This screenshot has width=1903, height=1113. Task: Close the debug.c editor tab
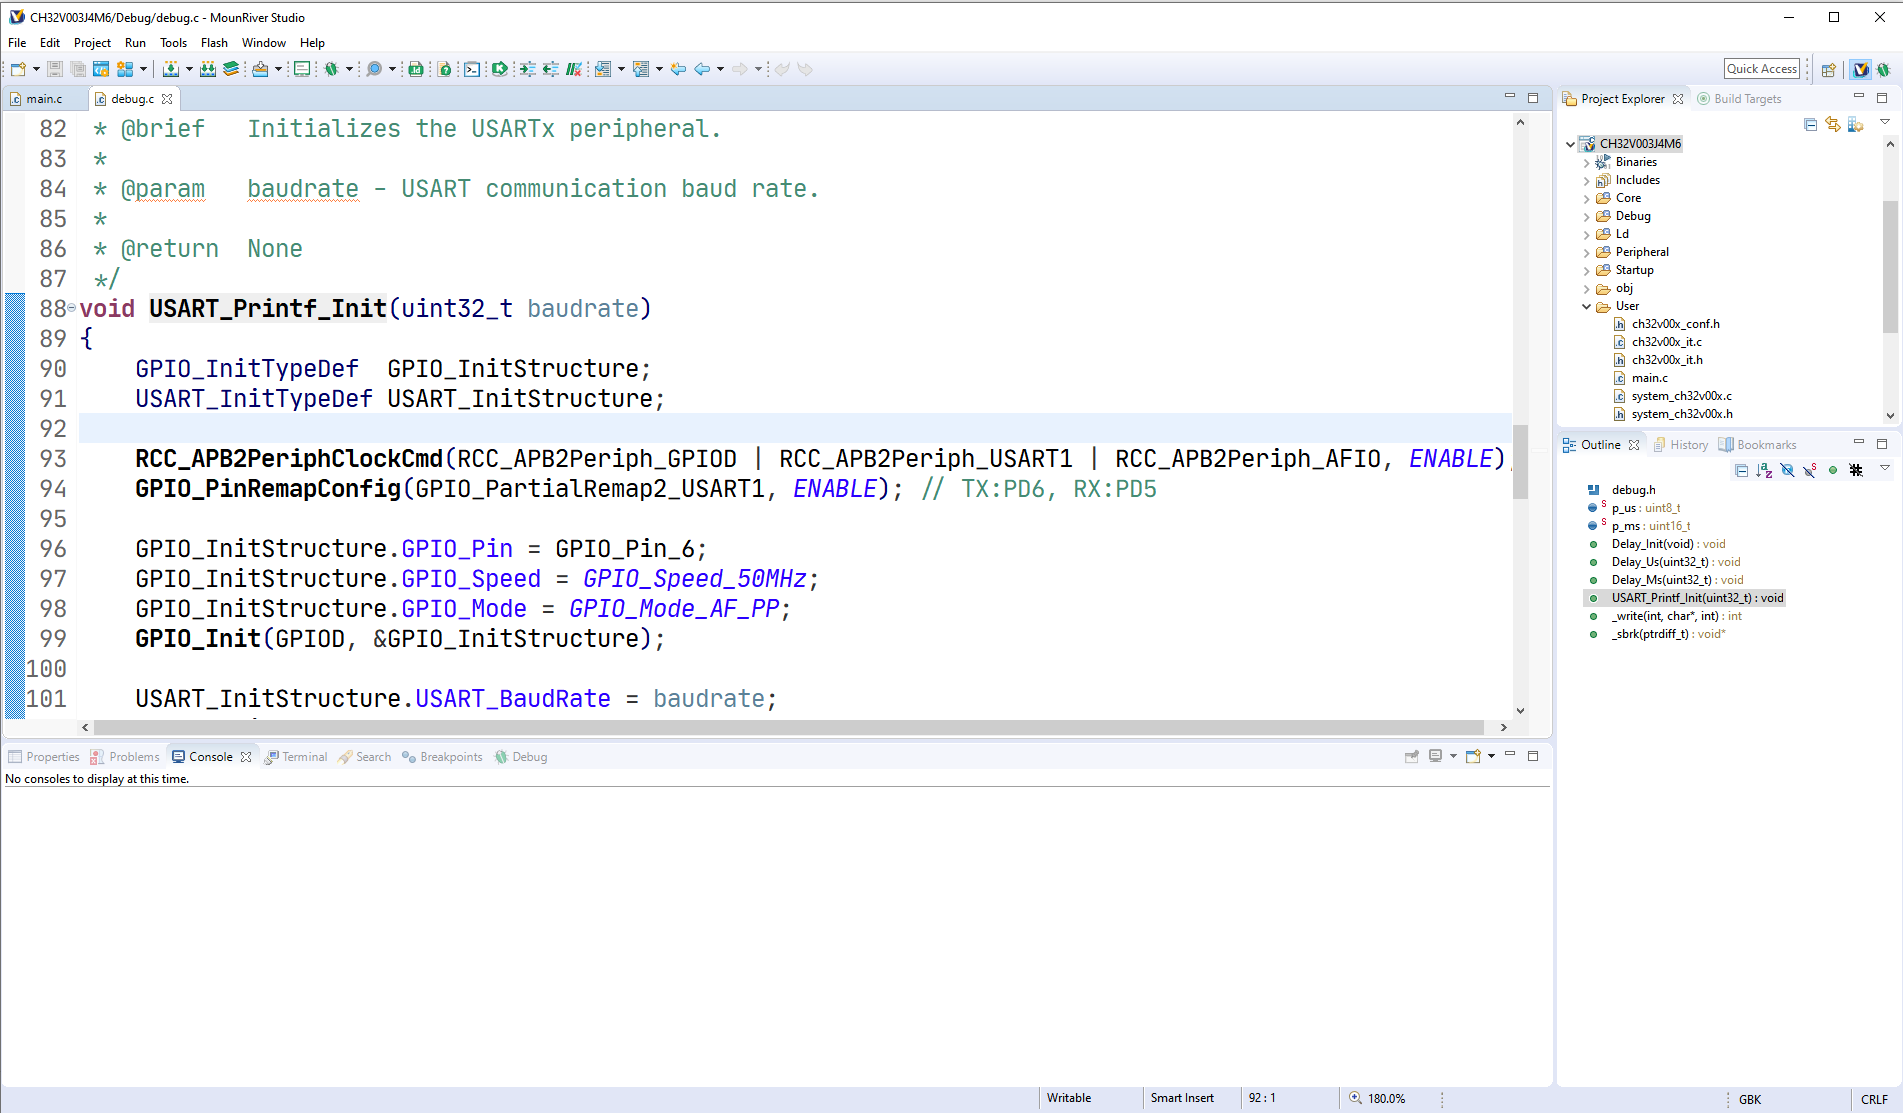(167, 99)
